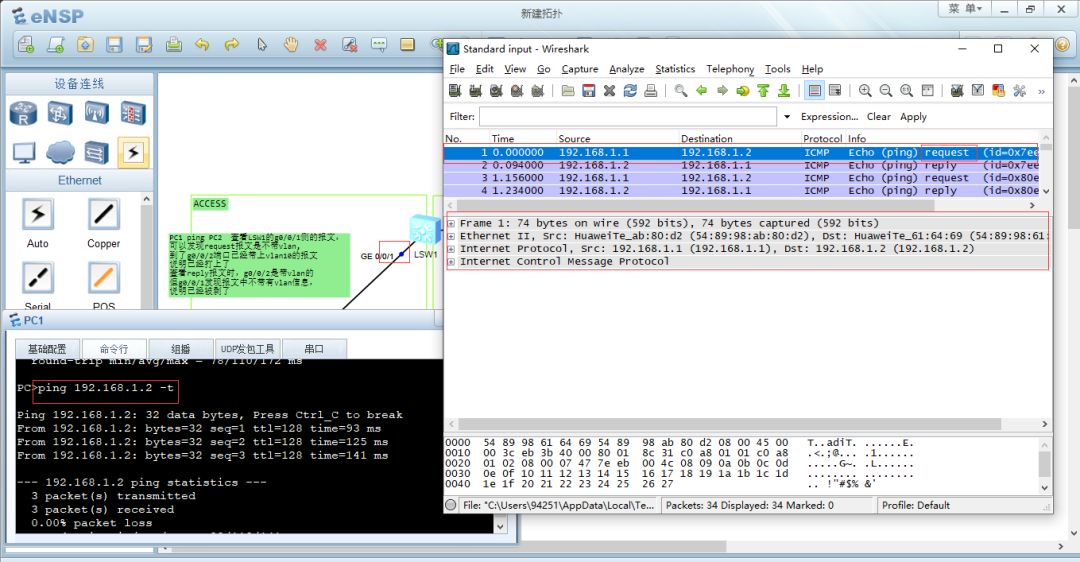1080x562 pixels.
Task: Select packet 3 at time 1.156000
Action: pos(741,178)
